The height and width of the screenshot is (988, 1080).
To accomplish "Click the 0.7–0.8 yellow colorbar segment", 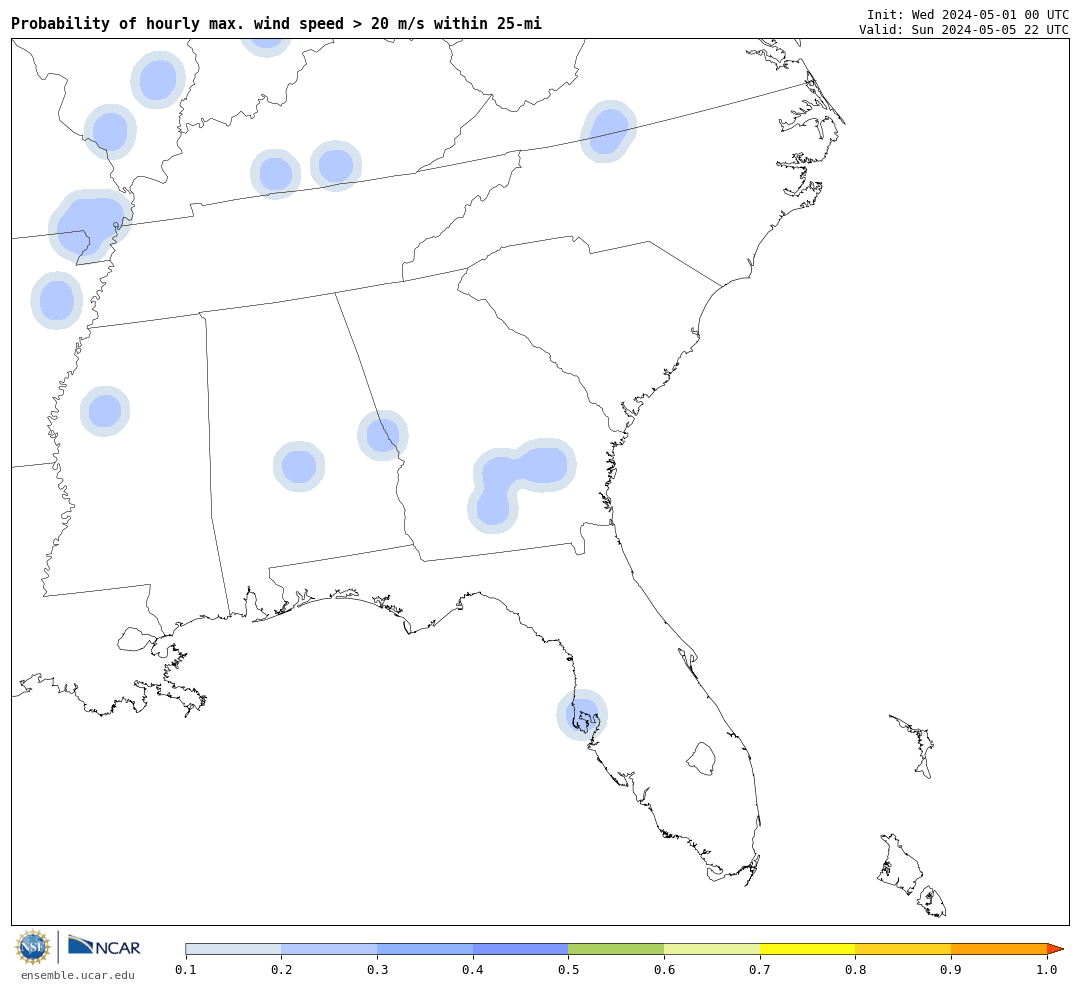I will pyautogui.click(x=808, y=949).
